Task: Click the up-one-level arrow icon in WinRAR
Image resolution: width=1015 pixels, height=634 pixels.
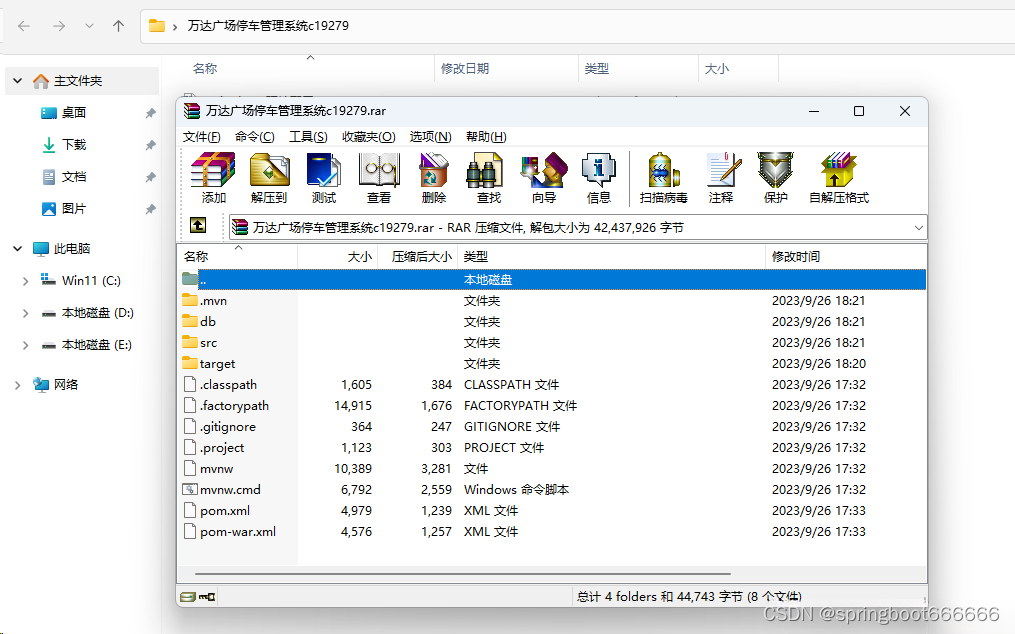Action: pyautogui.click(x=198, y=225)
